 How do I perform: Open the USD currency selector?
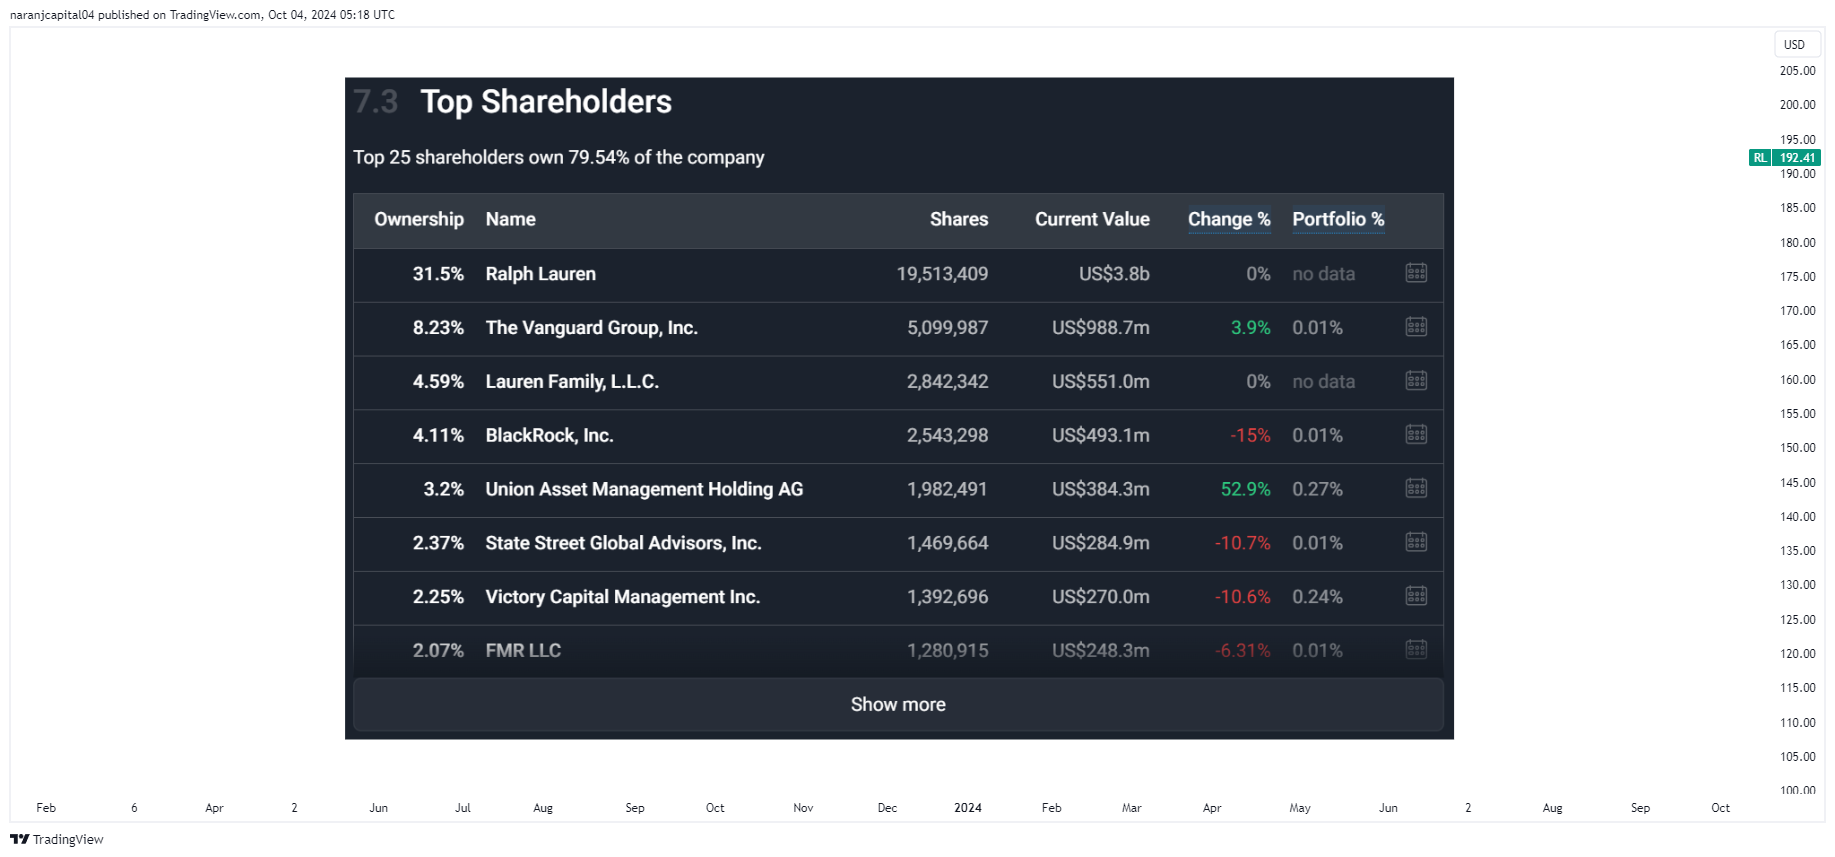(x=1795, y=45)
